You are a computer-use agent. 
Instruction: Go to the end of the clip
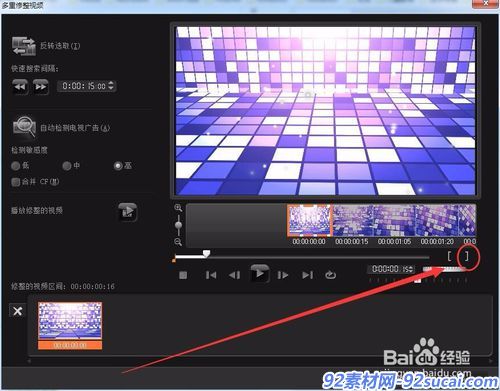click(307, 275)
